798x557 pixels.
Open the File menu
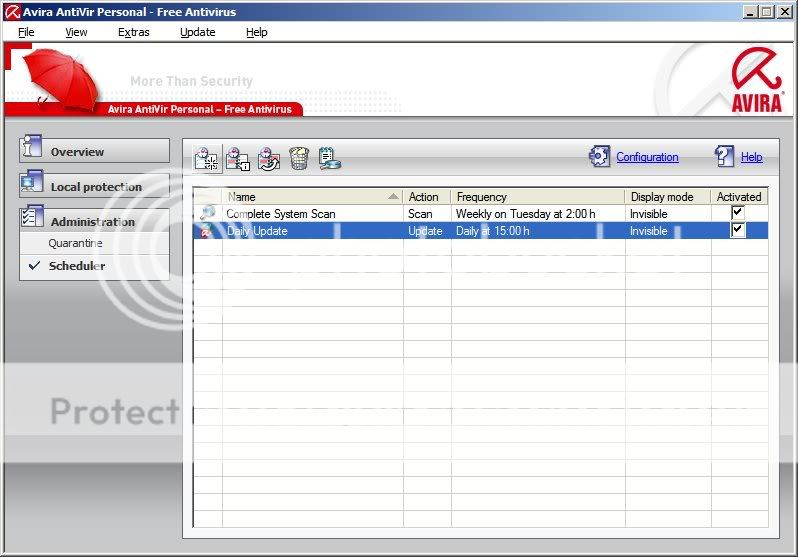click(x=26, y=32)
